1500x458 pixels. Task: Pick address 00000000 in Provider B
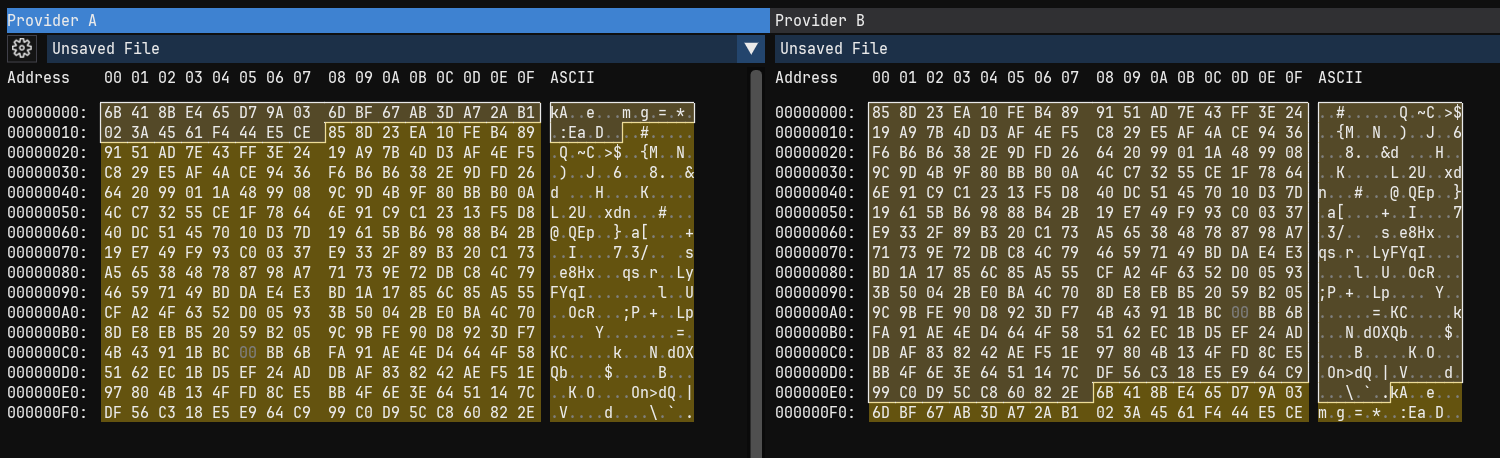click(815, 112)
